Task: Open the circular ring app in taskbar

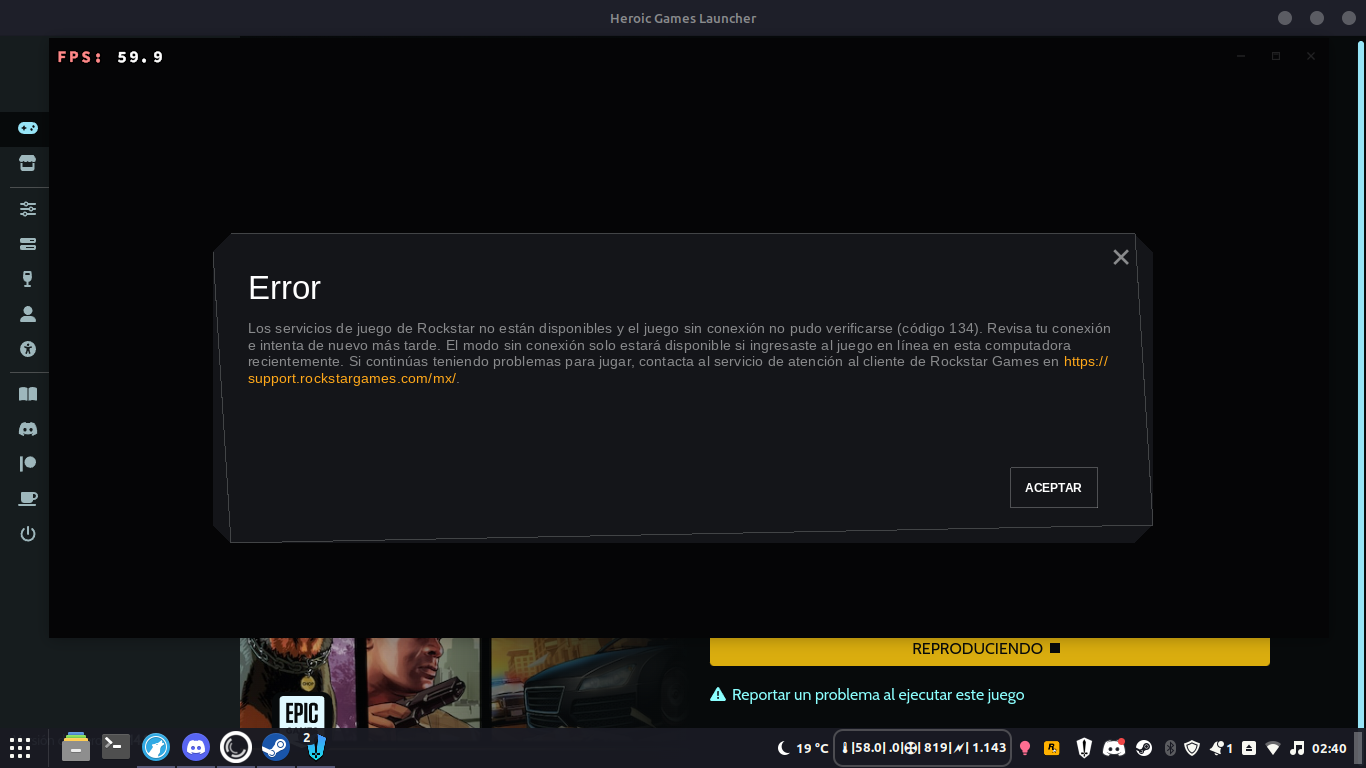Action: pyautogui.click(x=236, y=747)
